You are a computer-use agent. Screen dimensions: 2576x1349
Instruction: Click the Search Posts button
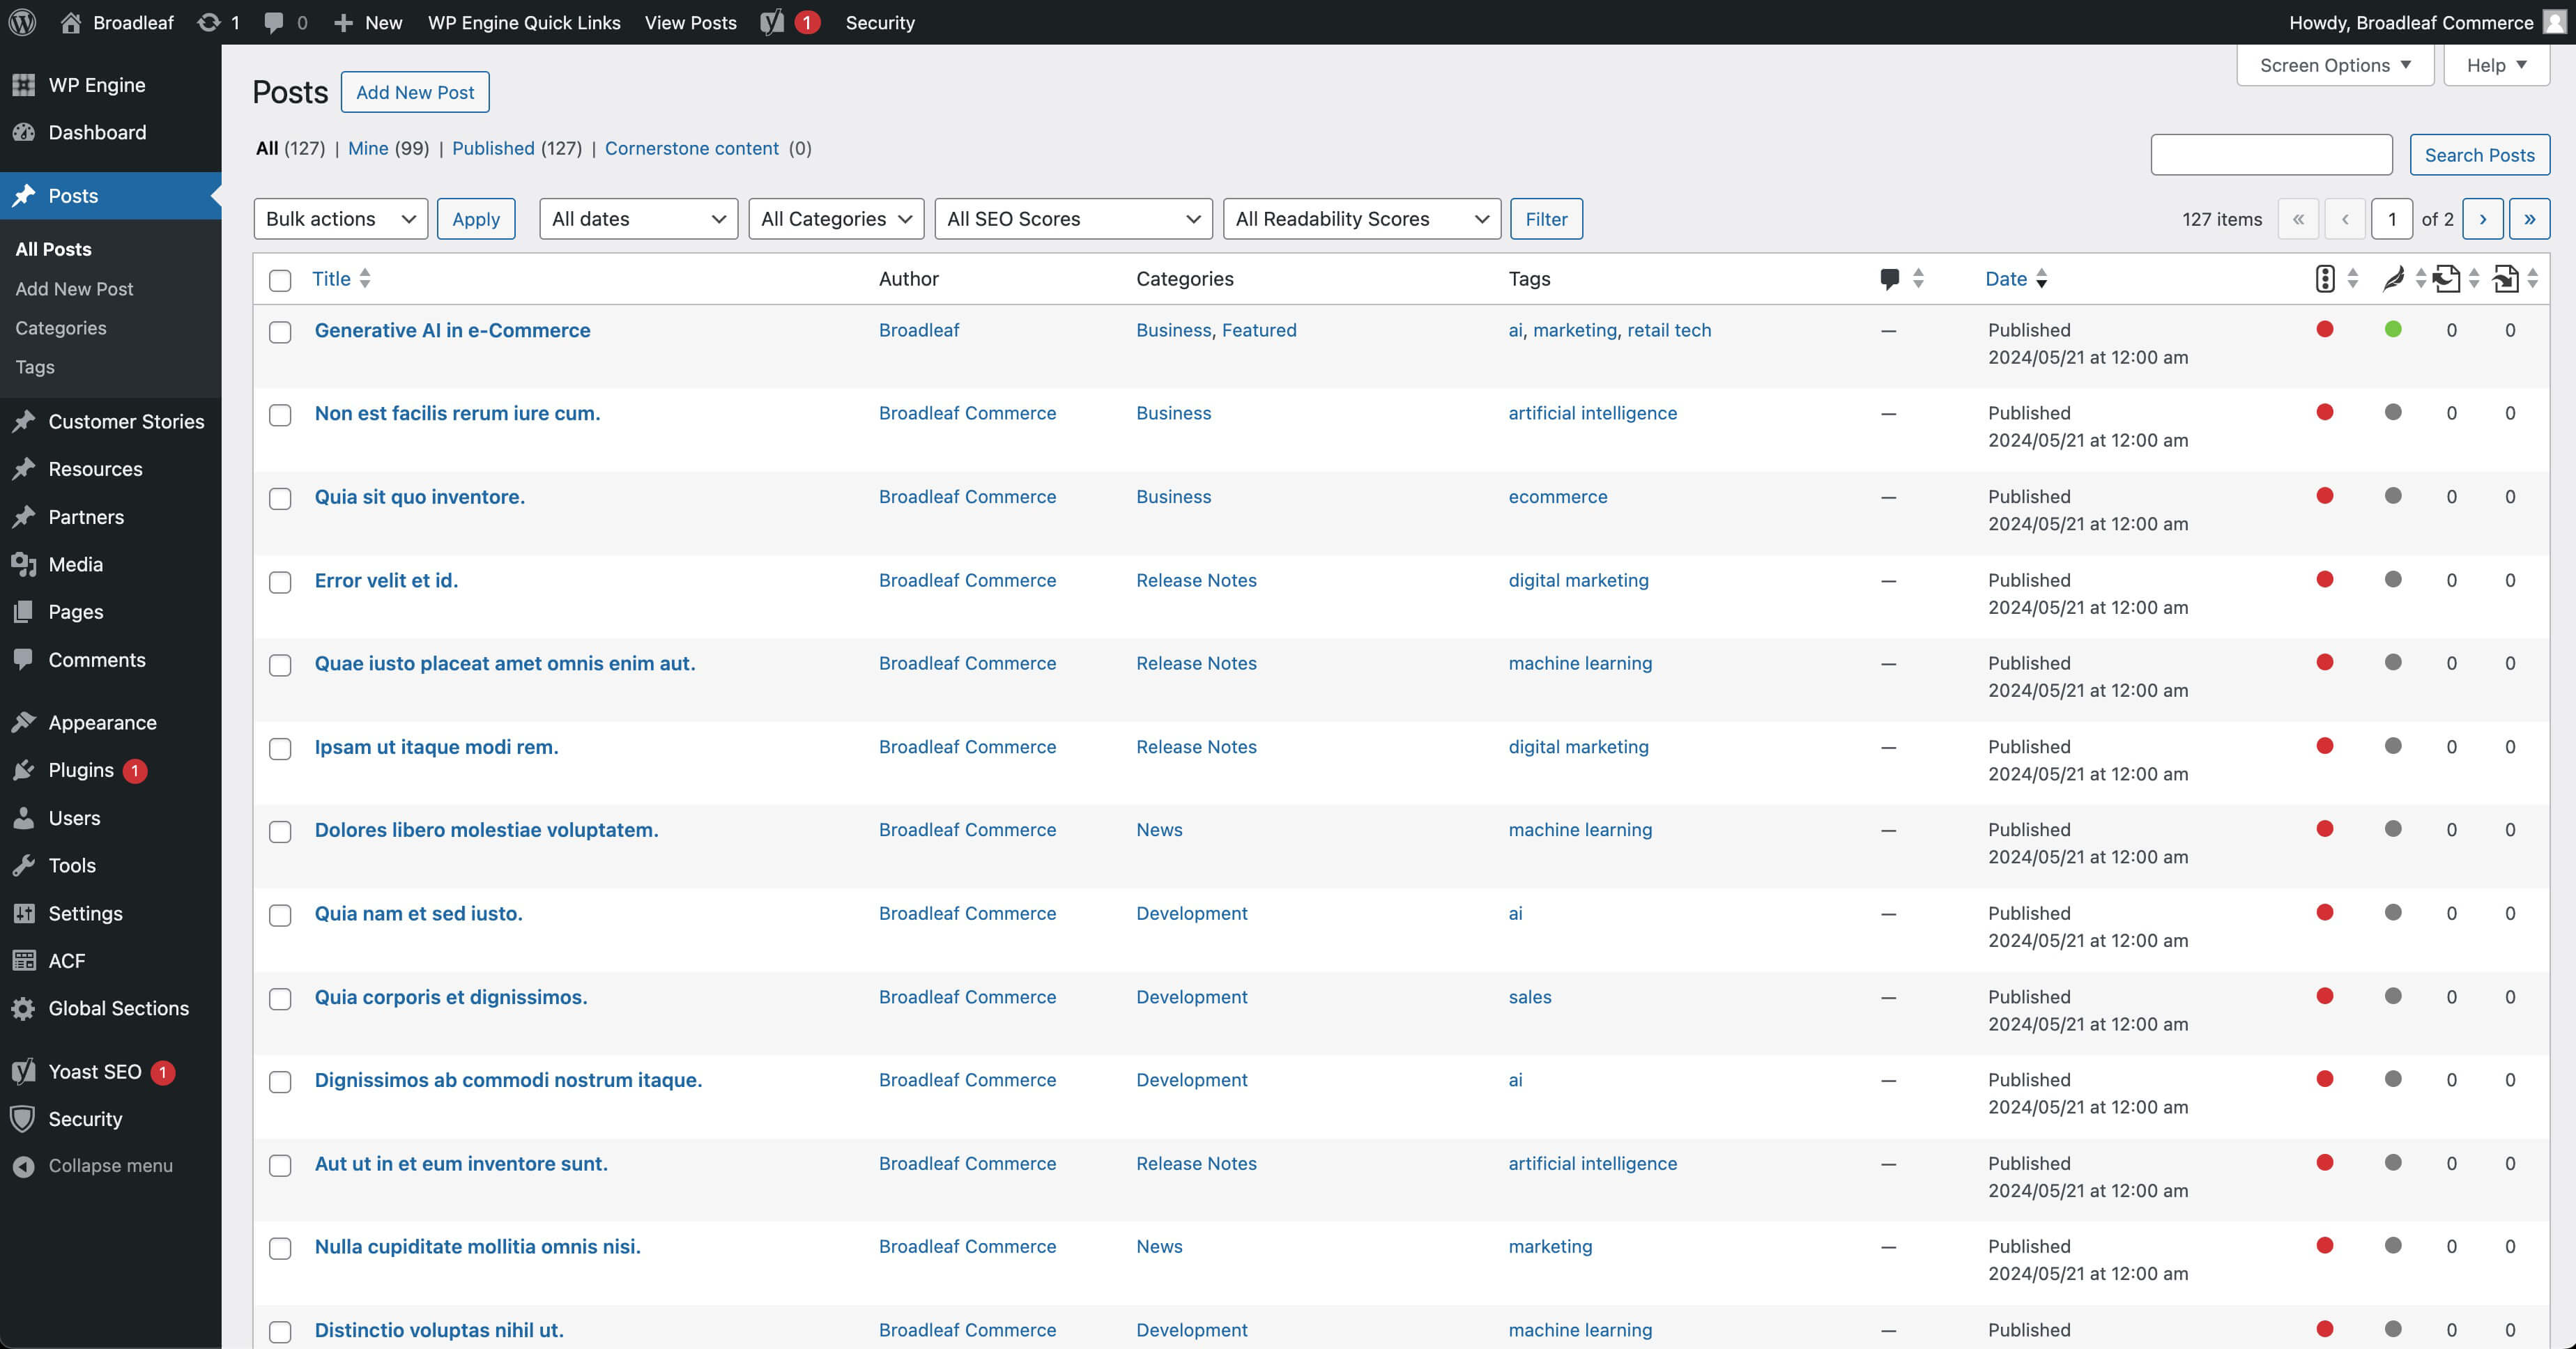tap(2479, 155)
